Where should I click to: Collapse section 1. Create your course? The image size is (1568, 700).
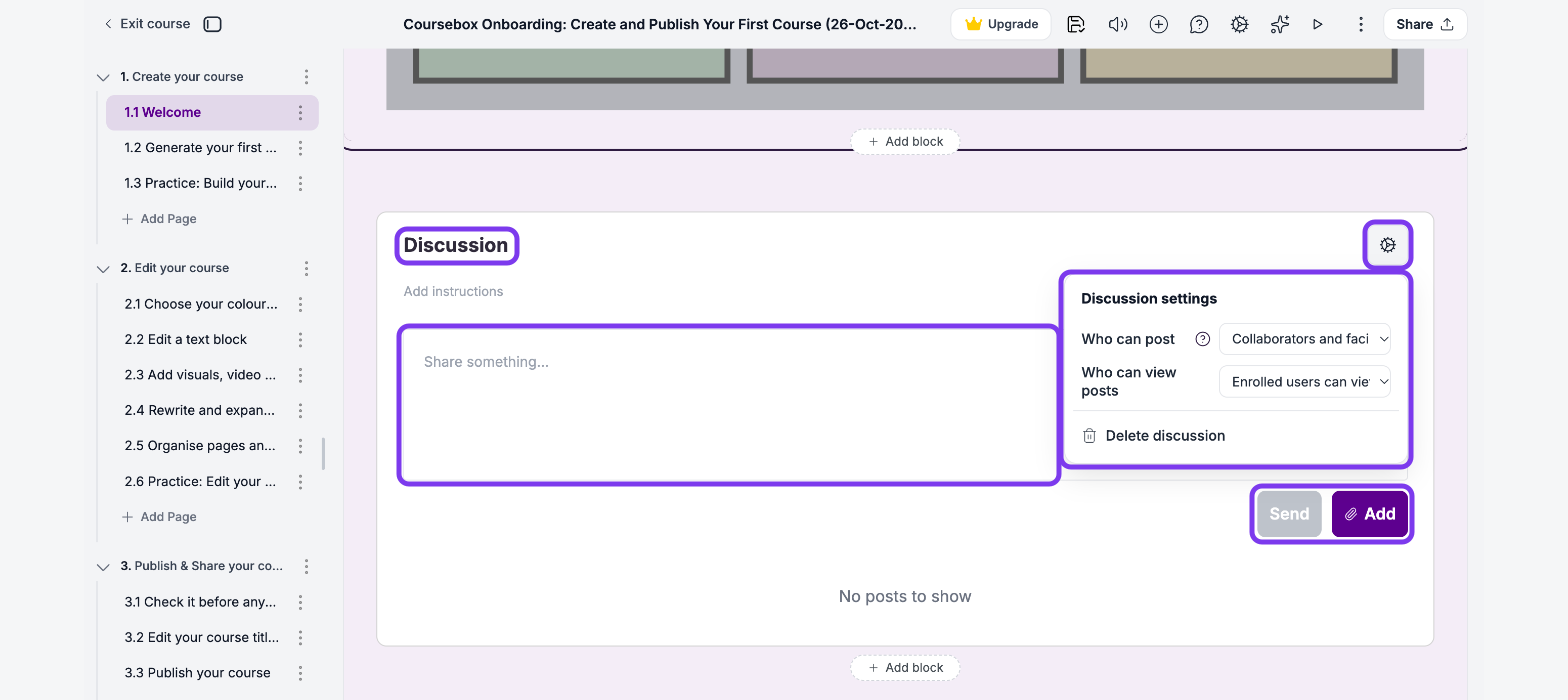point(102,77)
